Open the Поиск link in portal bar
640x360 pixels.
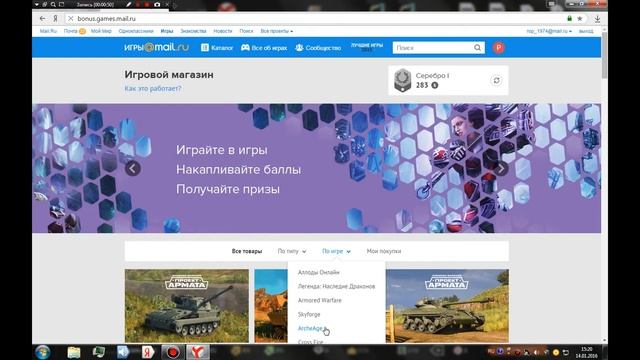(246, 31)
